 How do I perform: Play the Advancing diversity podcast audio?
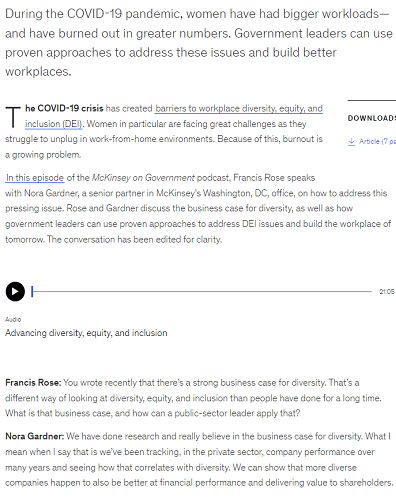click(x=15, y=291)
